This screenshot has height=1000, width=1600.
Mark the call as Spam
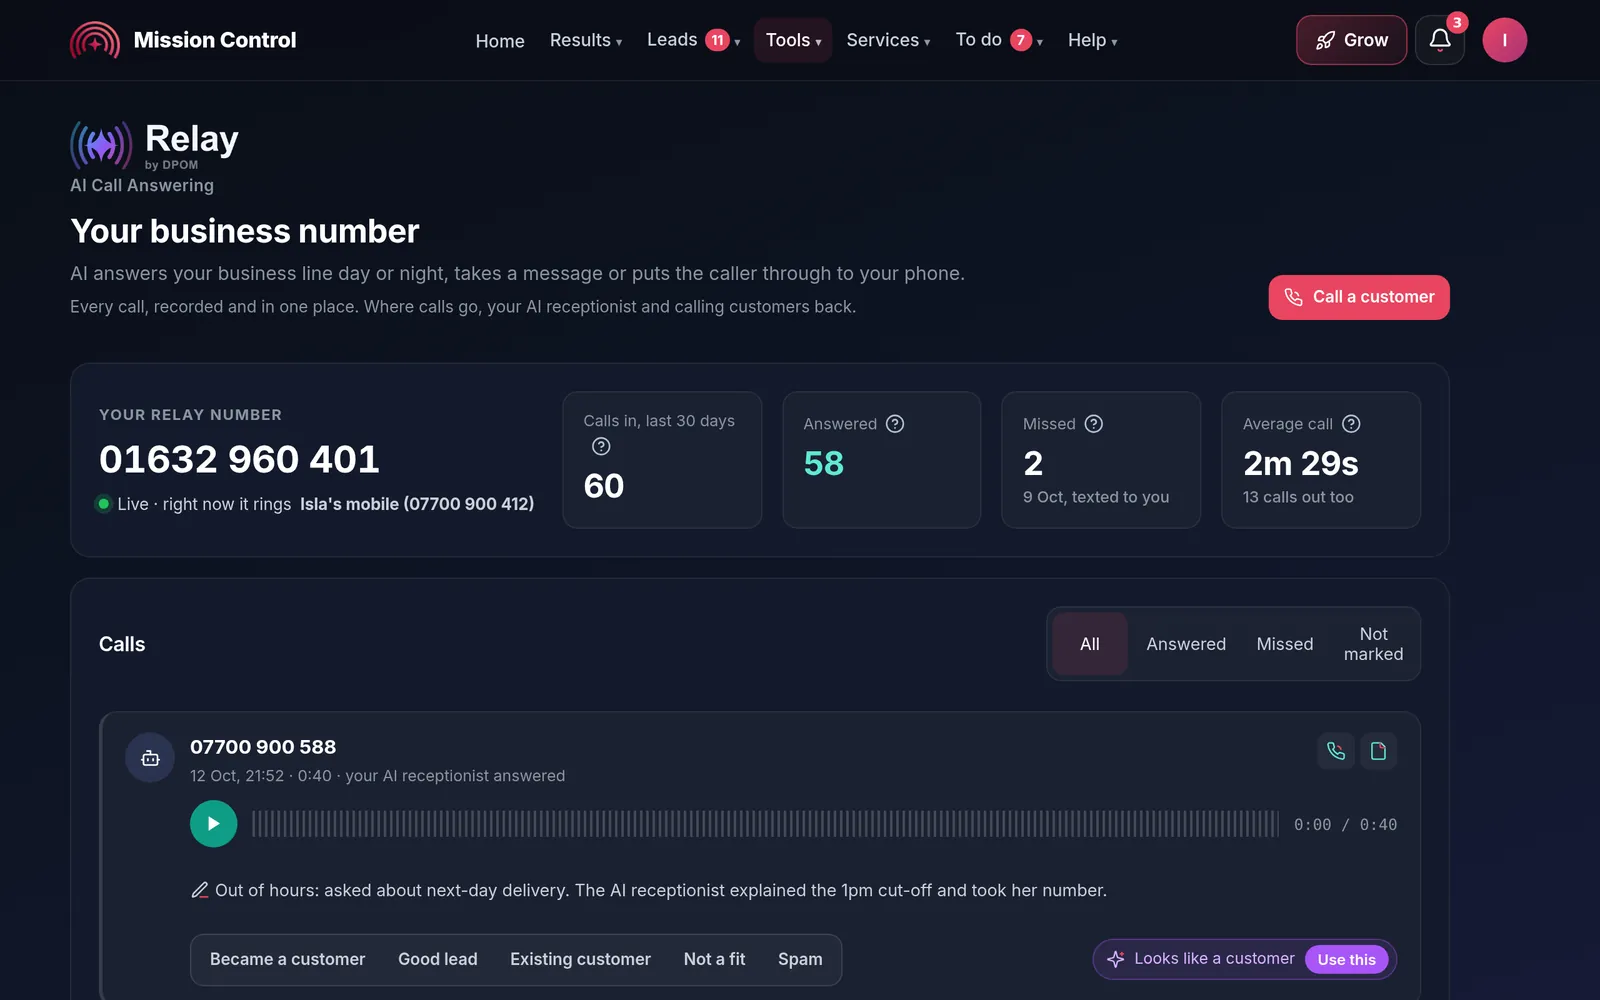tap(800, 959)
